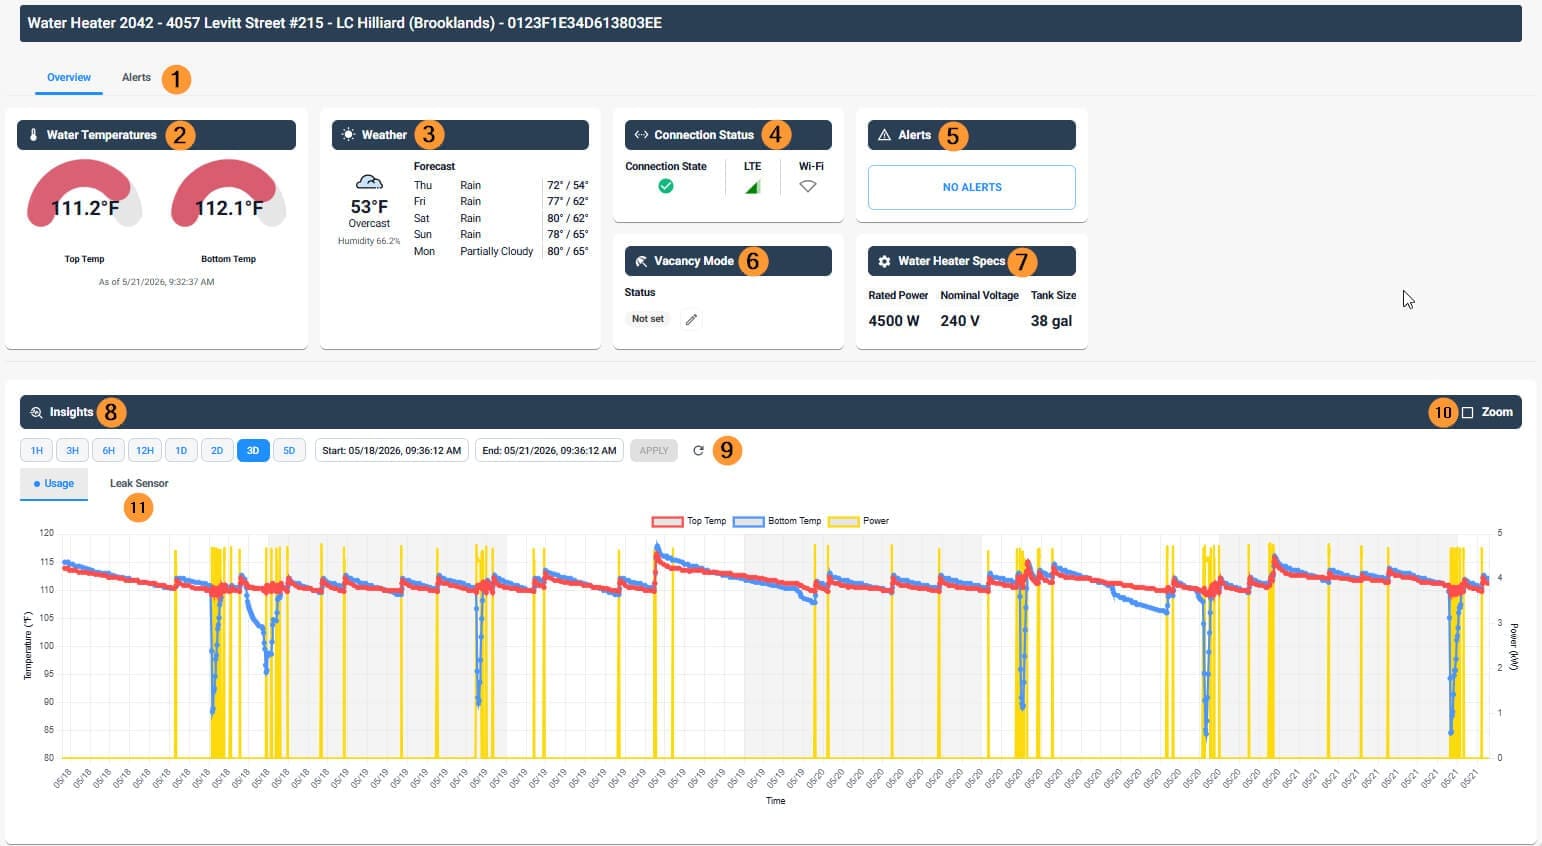This screenshot has width=1542, height=846.
Task: Open the Start date-time field
Action: (392, 451)
